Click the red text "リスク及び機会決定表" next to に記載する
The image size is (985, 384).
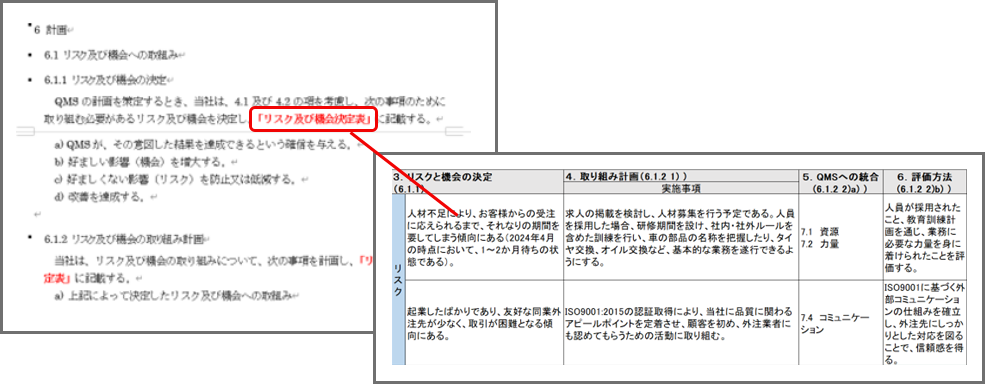click(x=313, y=119)
